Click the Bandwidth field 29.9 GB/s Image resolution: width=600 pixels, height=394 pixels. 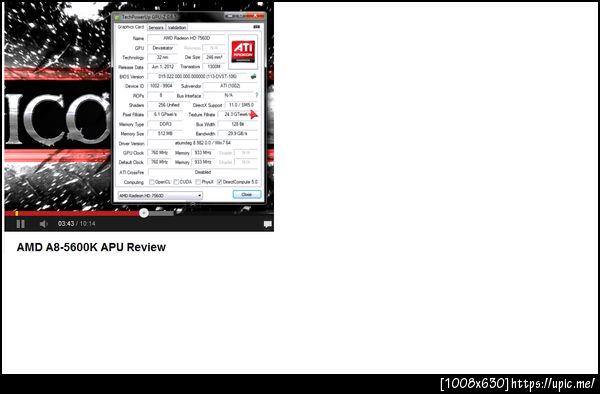238,134
